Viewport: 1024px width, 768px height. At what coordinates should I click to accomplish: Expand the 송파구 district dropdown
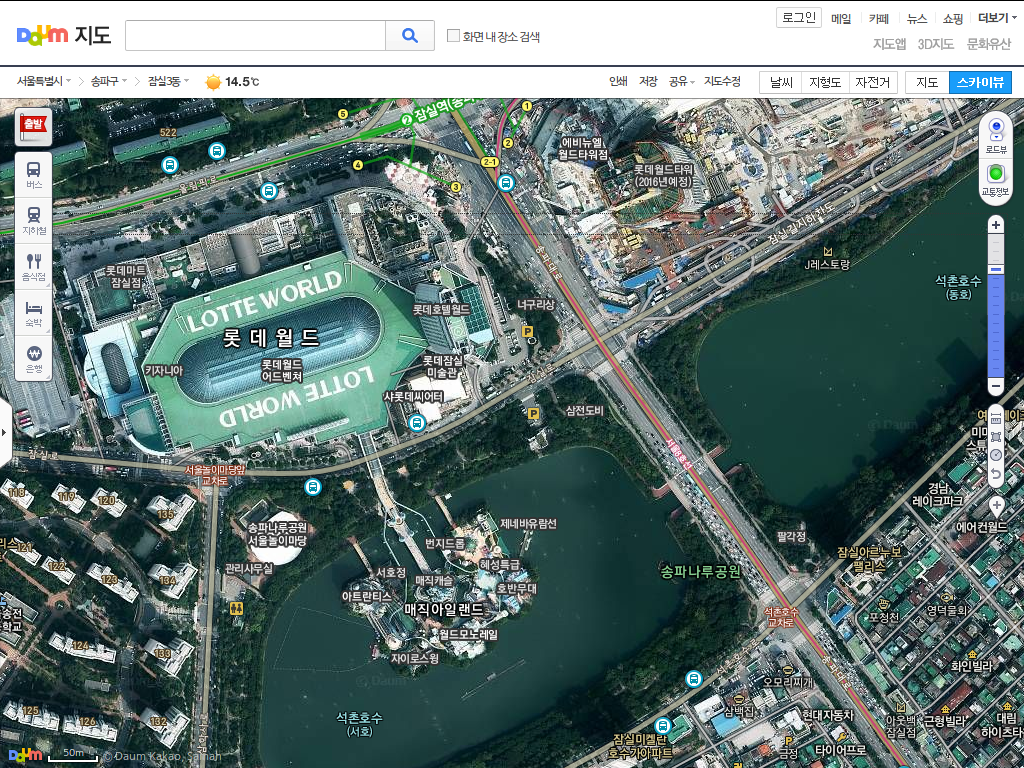click(109, 81)
